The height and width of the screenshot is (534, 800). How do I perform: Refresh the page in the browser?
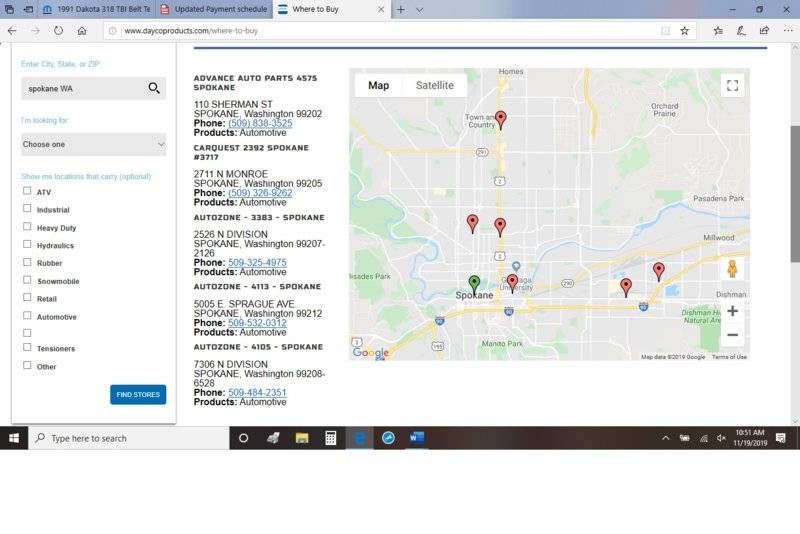[58, 31]
